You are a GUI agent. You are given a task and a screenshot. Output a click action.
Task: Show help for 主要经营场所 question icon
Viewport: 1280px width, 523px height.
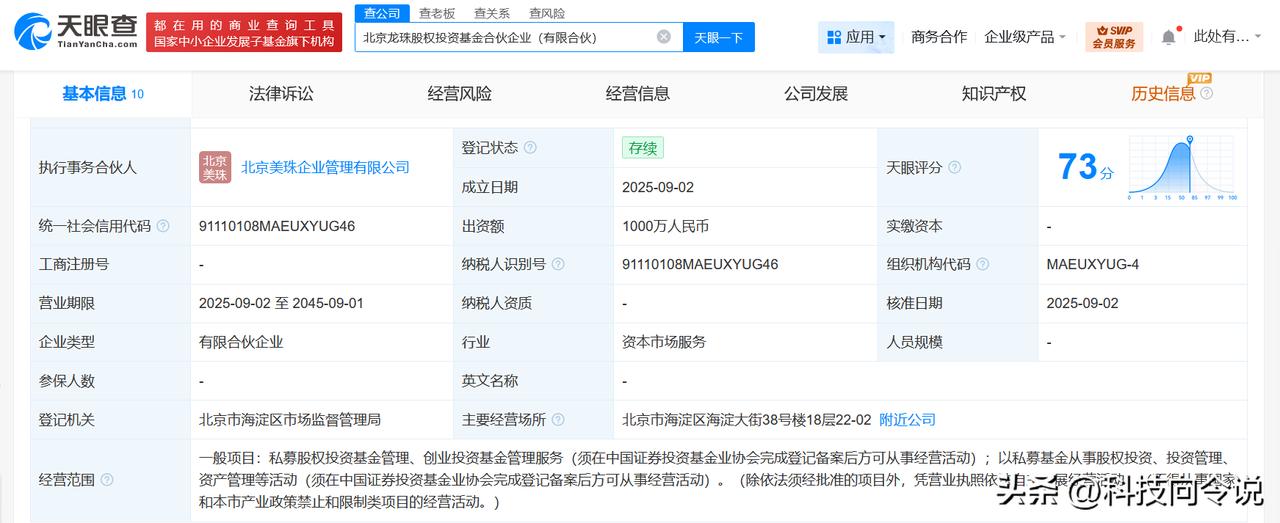[558, 420]
